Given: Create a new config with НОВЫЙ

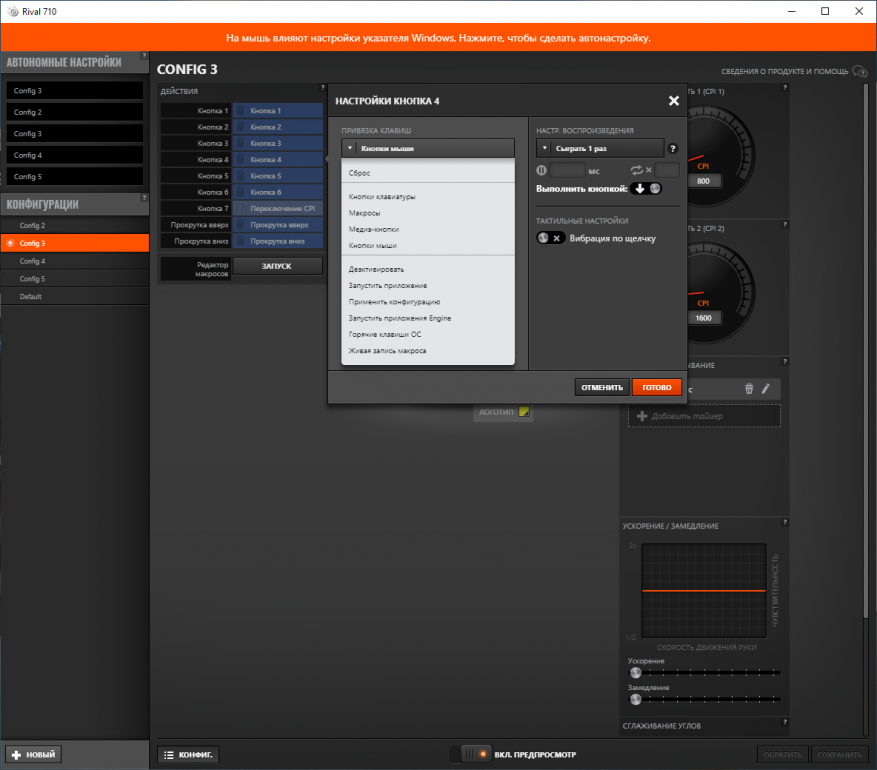Looking at the screenshot, I should tap(34, 754).
